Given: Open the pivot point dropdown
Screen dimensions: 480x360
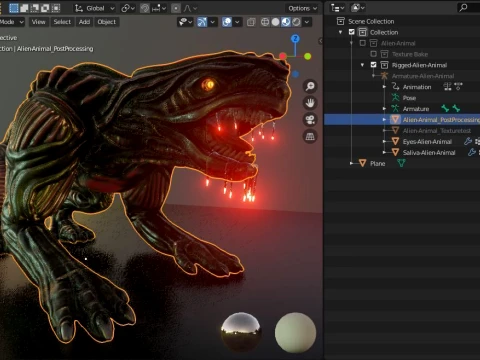Looking at the screenshot, I should tap(128, 8).
